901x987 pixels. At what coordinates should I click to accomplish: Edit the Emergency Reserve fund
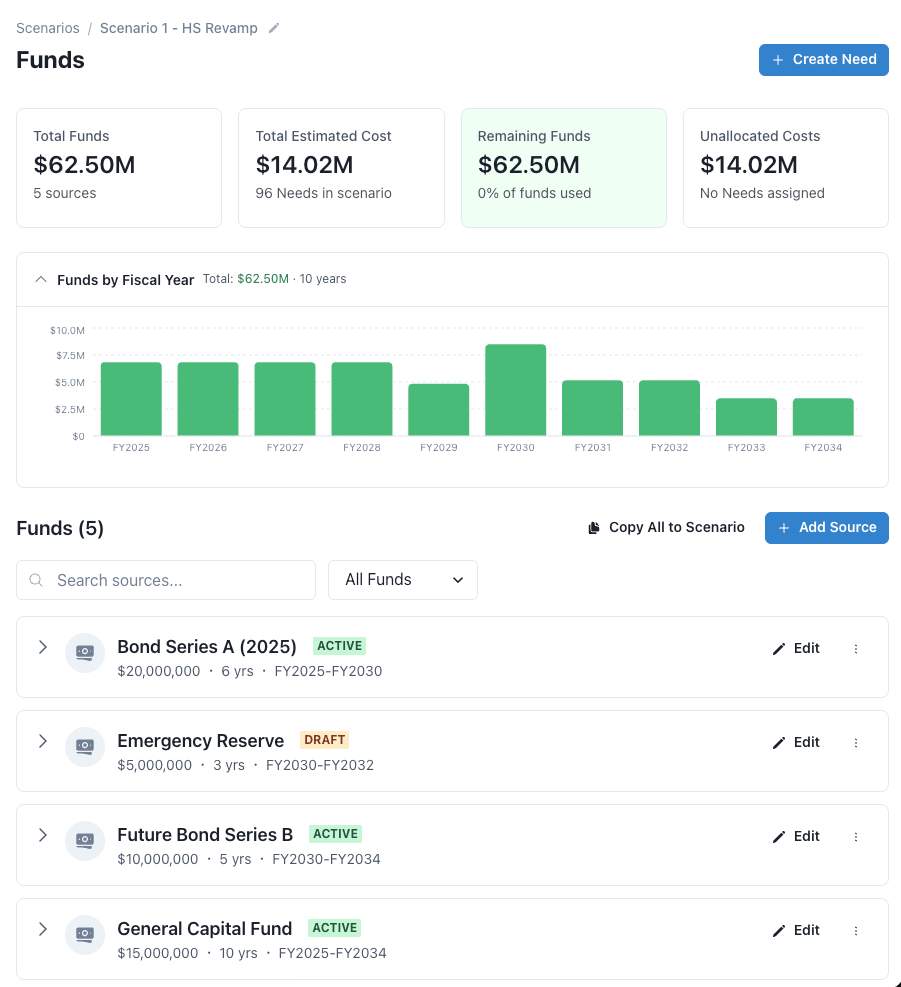(x=796, y=742)
